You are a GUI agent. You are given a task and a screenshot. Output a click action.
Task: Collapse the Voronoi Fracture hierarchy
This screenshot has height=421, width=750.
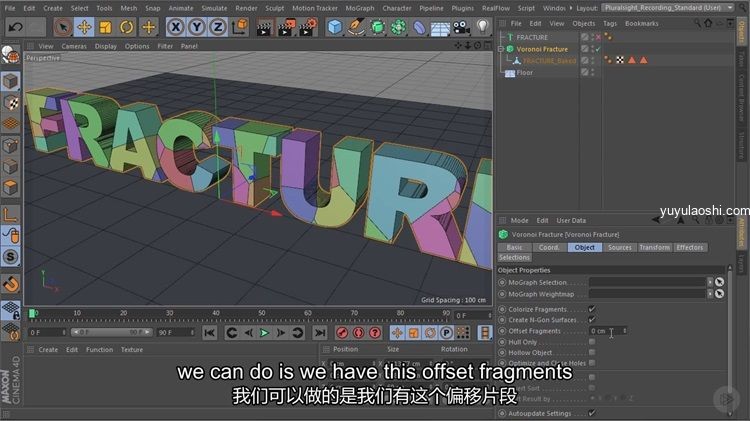[501, 49]
